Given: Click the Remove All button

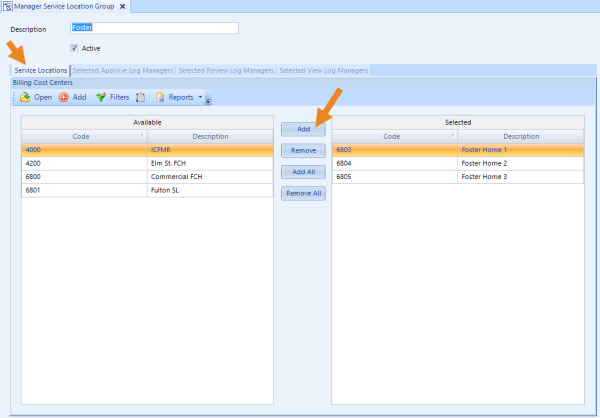Looking at the screenshot, I should (x=303, y=193).
